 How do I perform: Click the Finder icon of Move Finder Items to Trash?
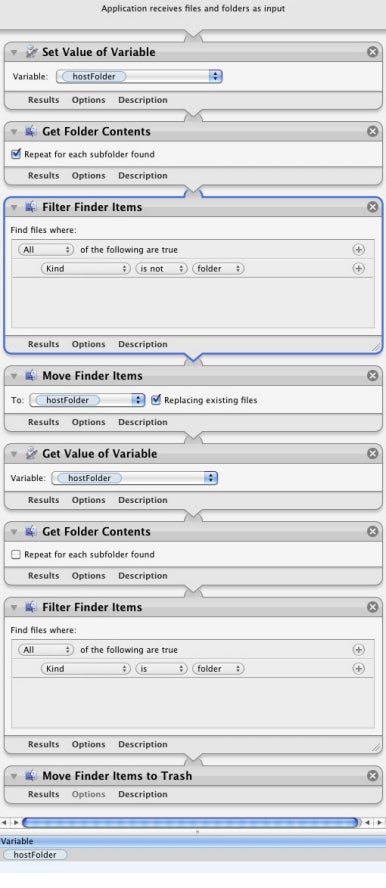(x=32, y=776)
